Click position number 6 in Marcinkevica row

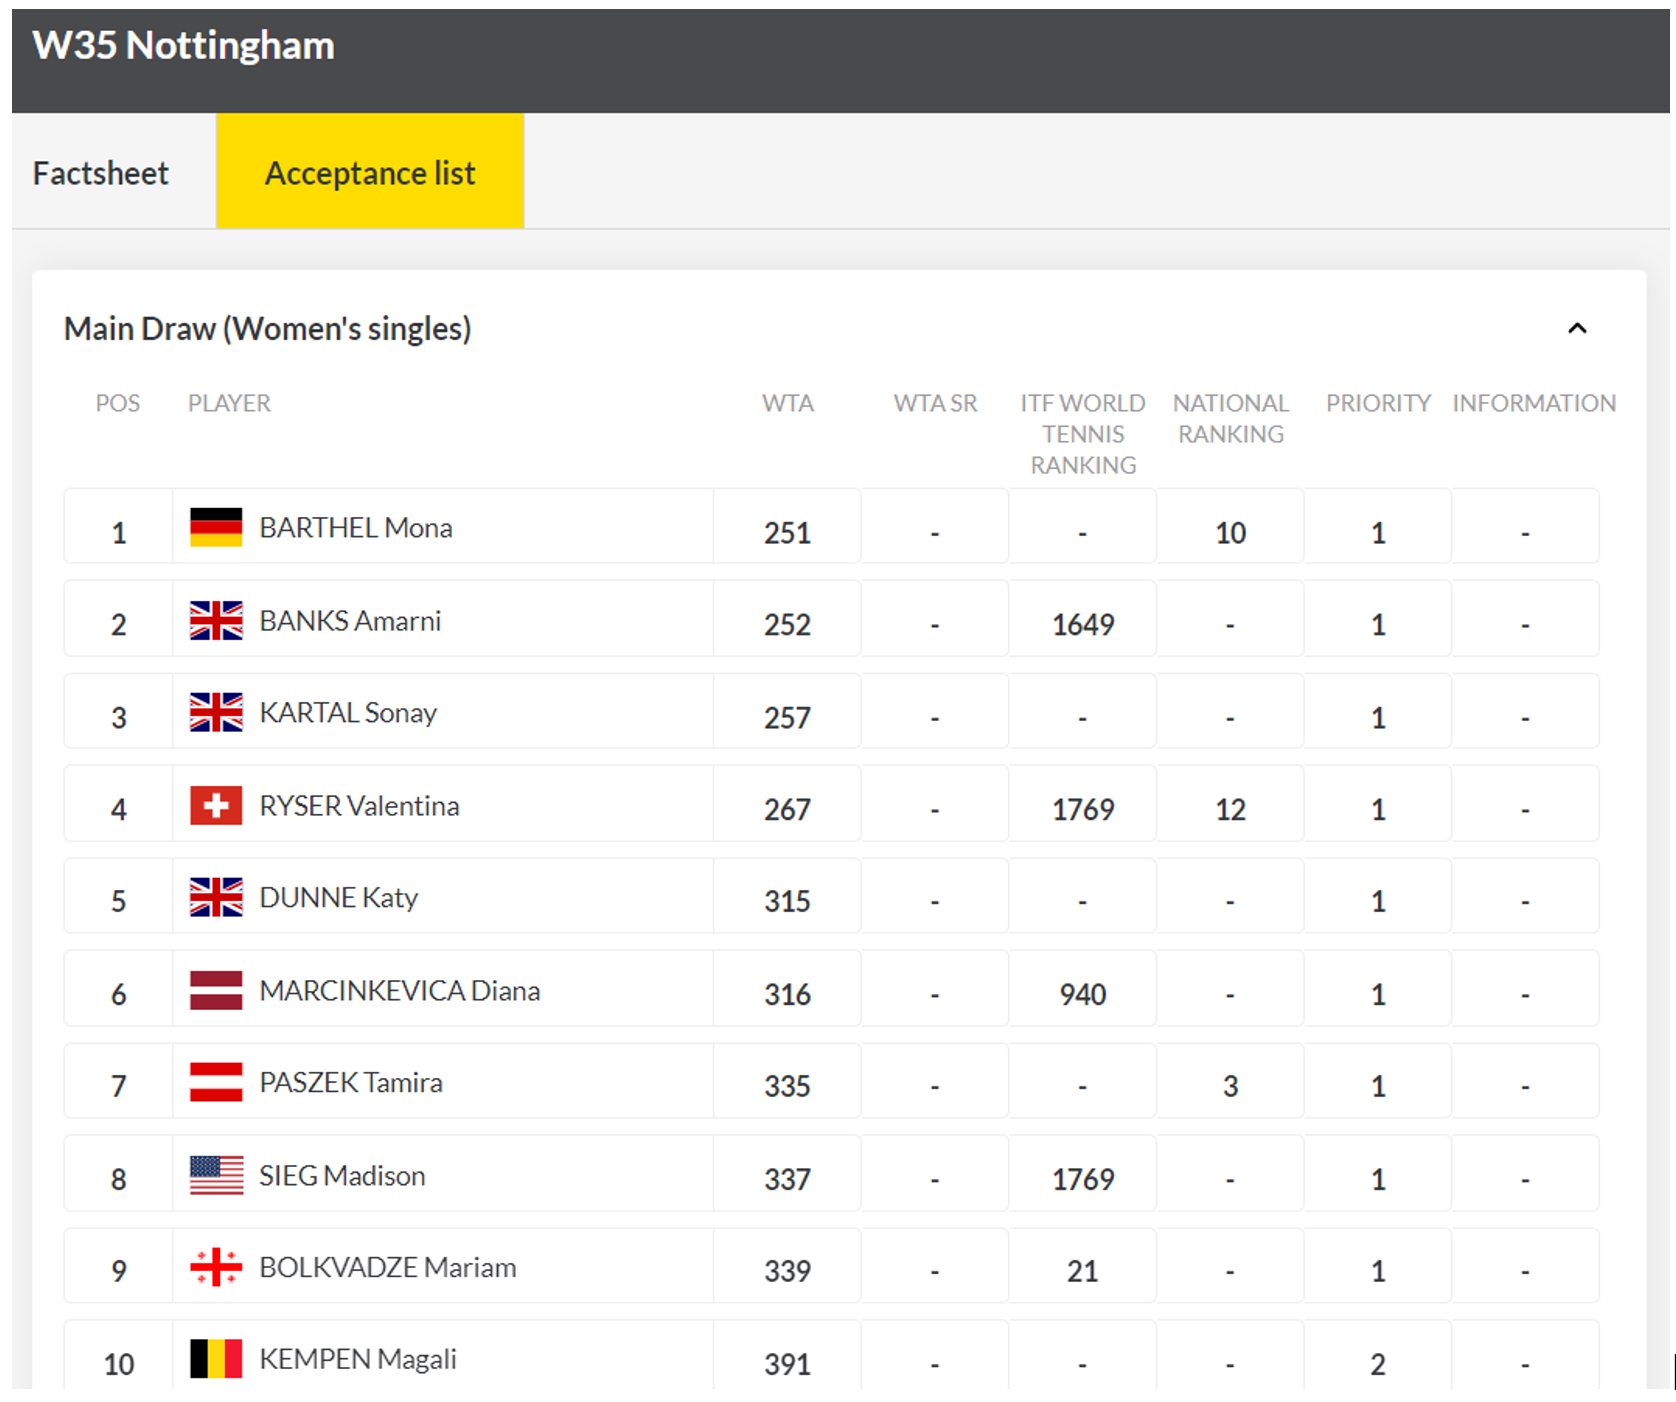[x=119, y=995]
